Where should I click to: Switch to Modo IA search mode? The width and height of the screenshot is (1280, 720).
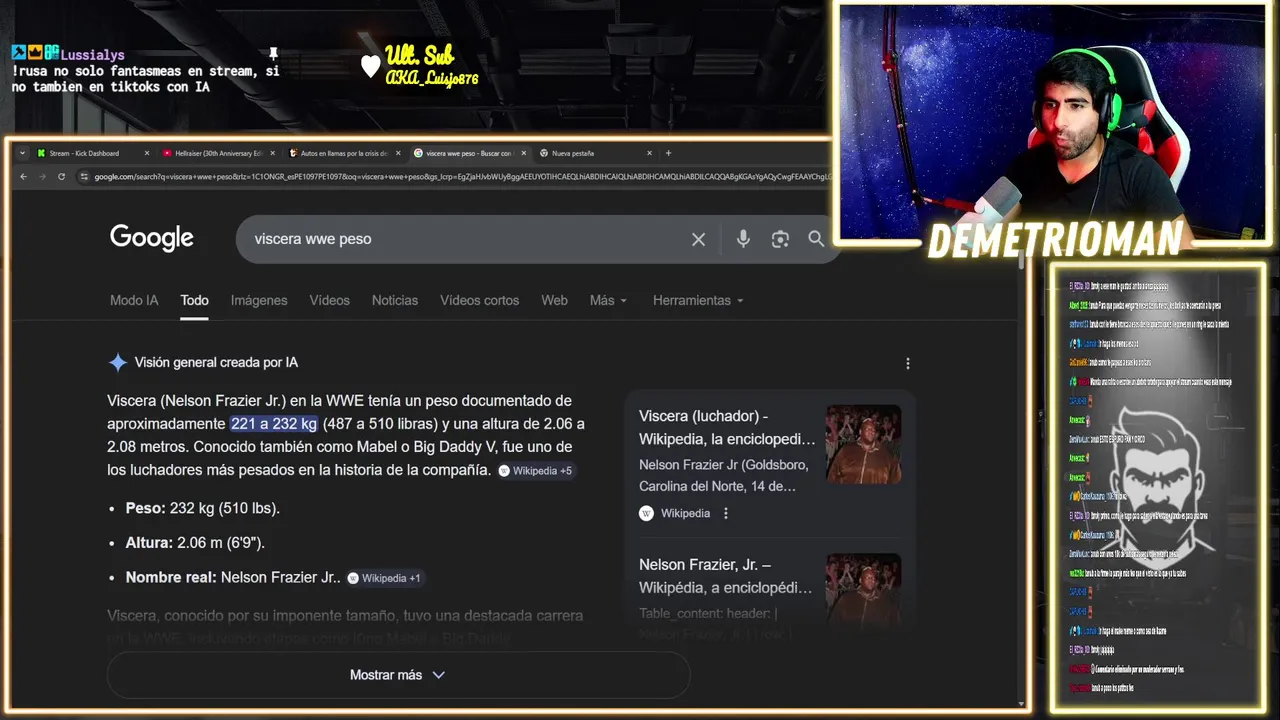[134, 300]
